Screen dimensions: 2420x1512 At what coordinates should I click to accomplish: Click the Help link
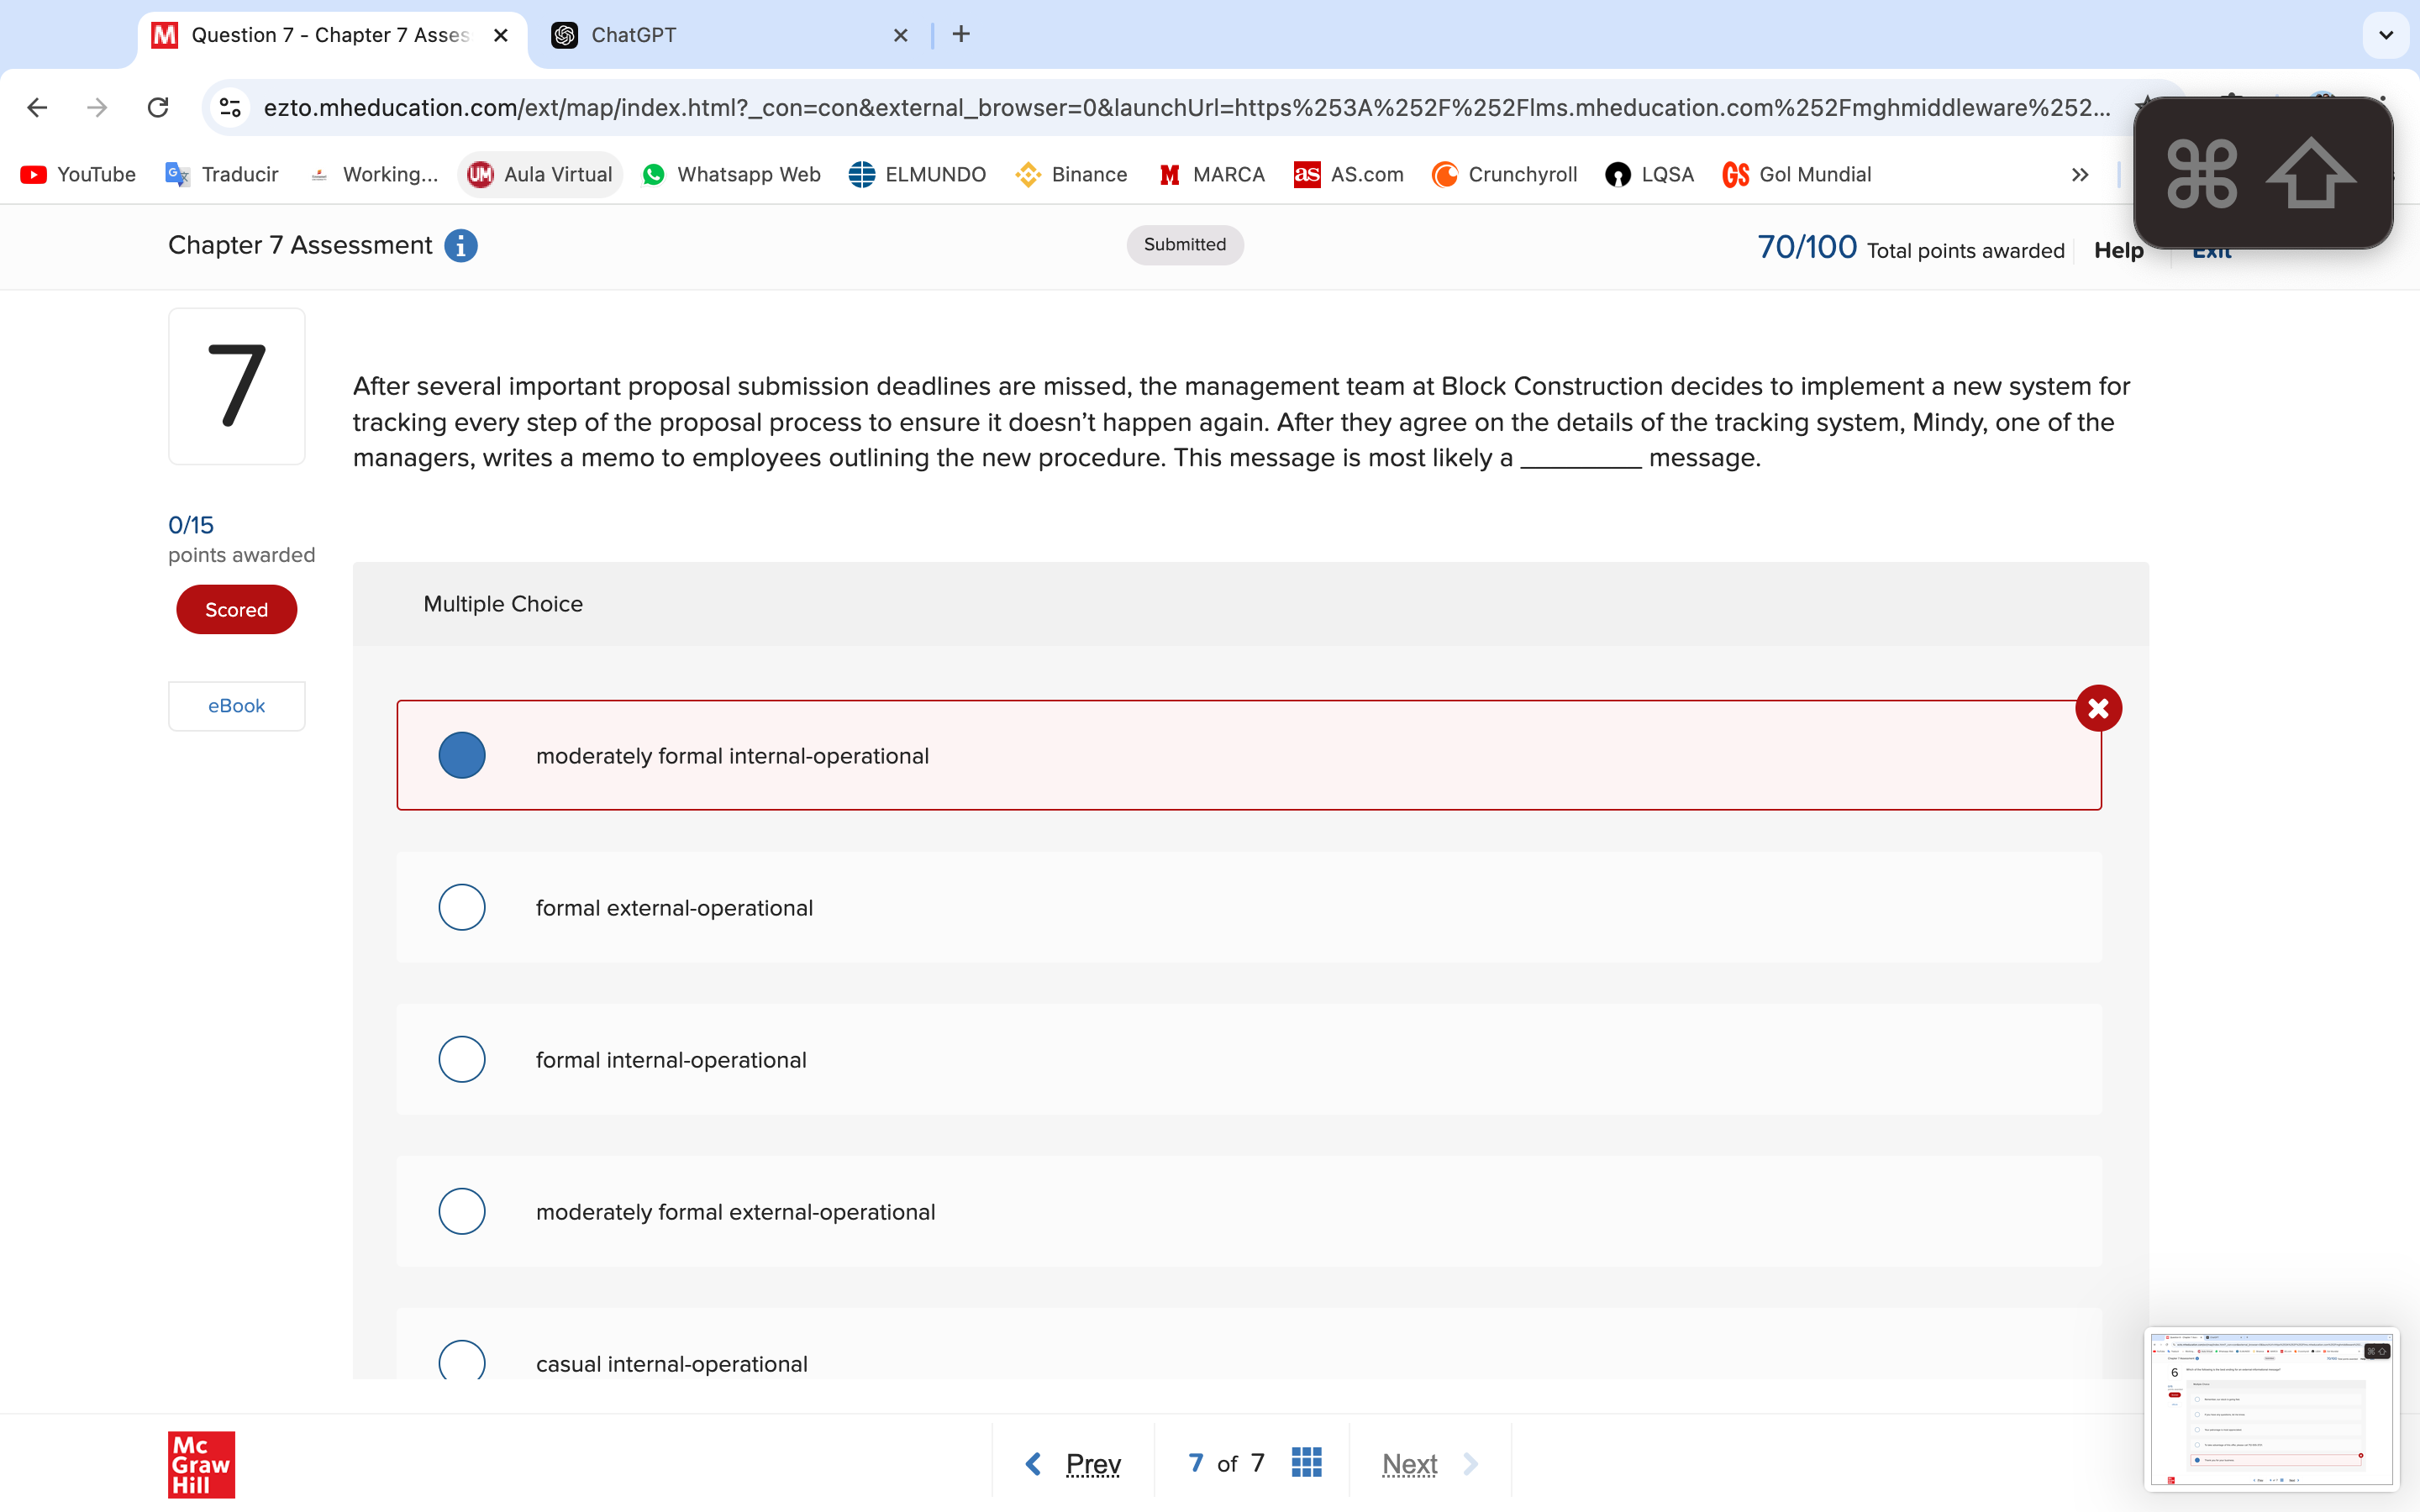2119,250
